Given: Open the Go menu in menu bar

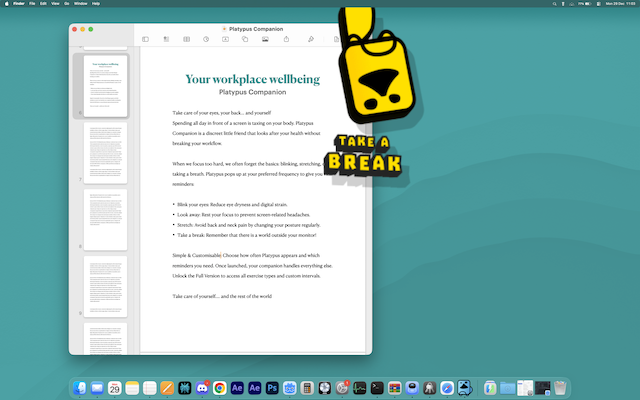Looking at the screenshot, I should (x=66, y=4).
